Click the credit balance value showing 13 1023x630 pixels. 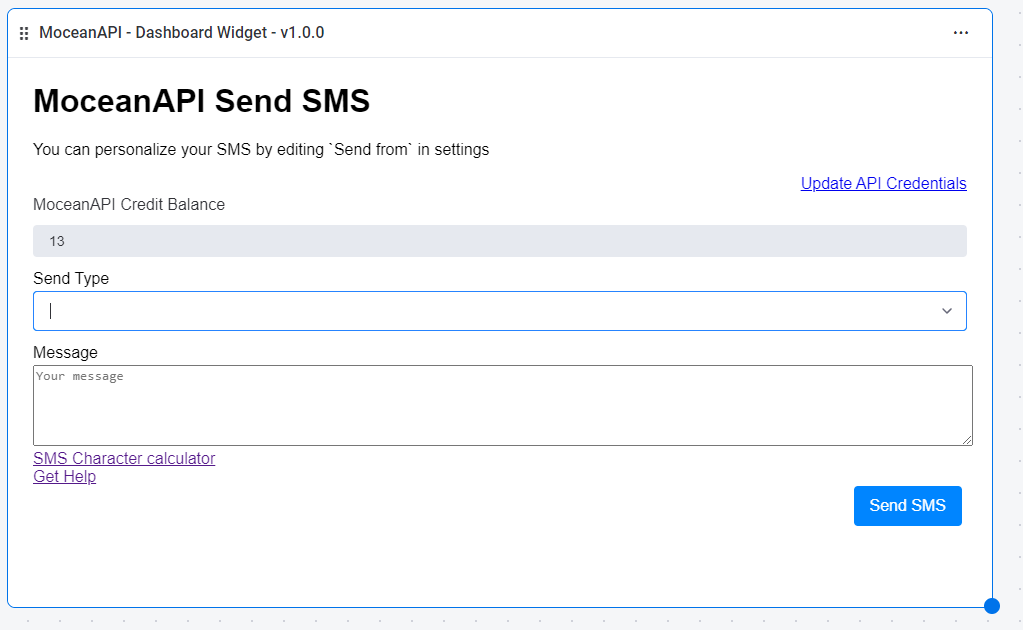(57, 240)
